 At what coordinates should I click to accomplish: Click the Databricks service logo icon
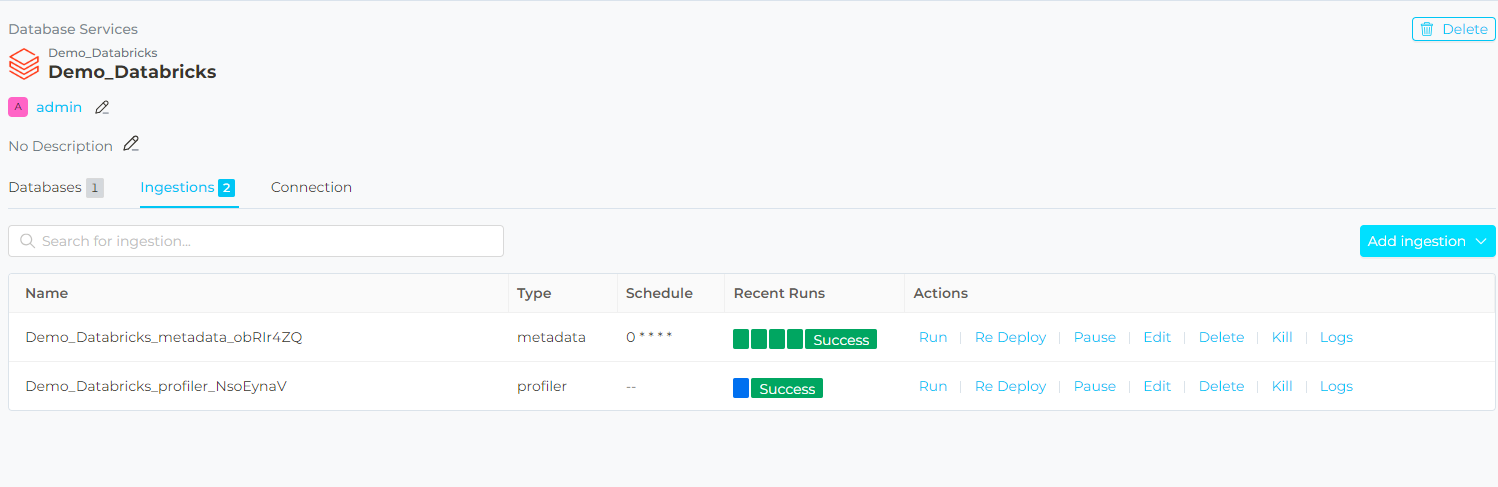tap(24, 64)
